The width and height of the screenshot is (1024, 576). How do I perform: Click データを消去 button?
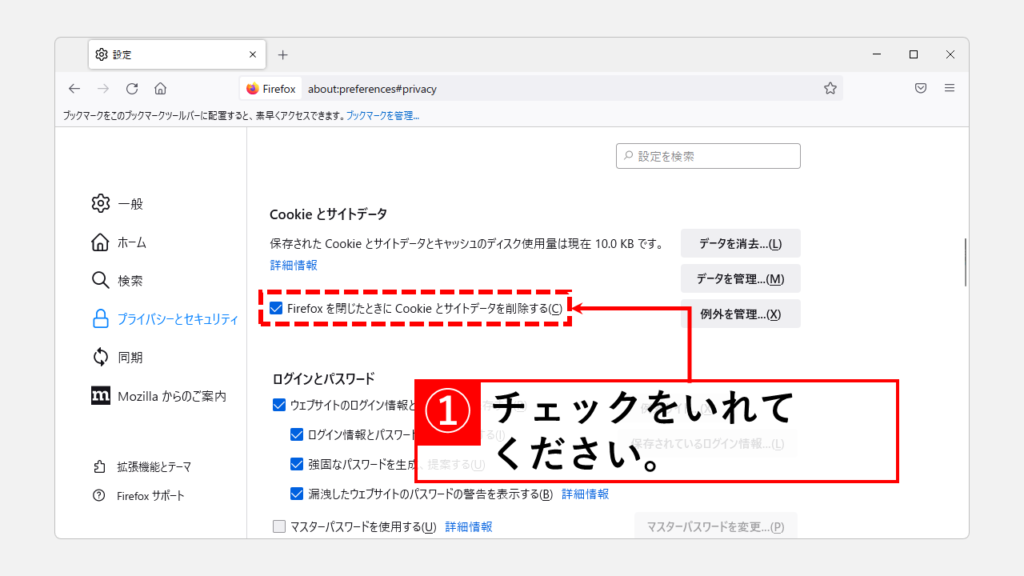click(x=740, y=244)
